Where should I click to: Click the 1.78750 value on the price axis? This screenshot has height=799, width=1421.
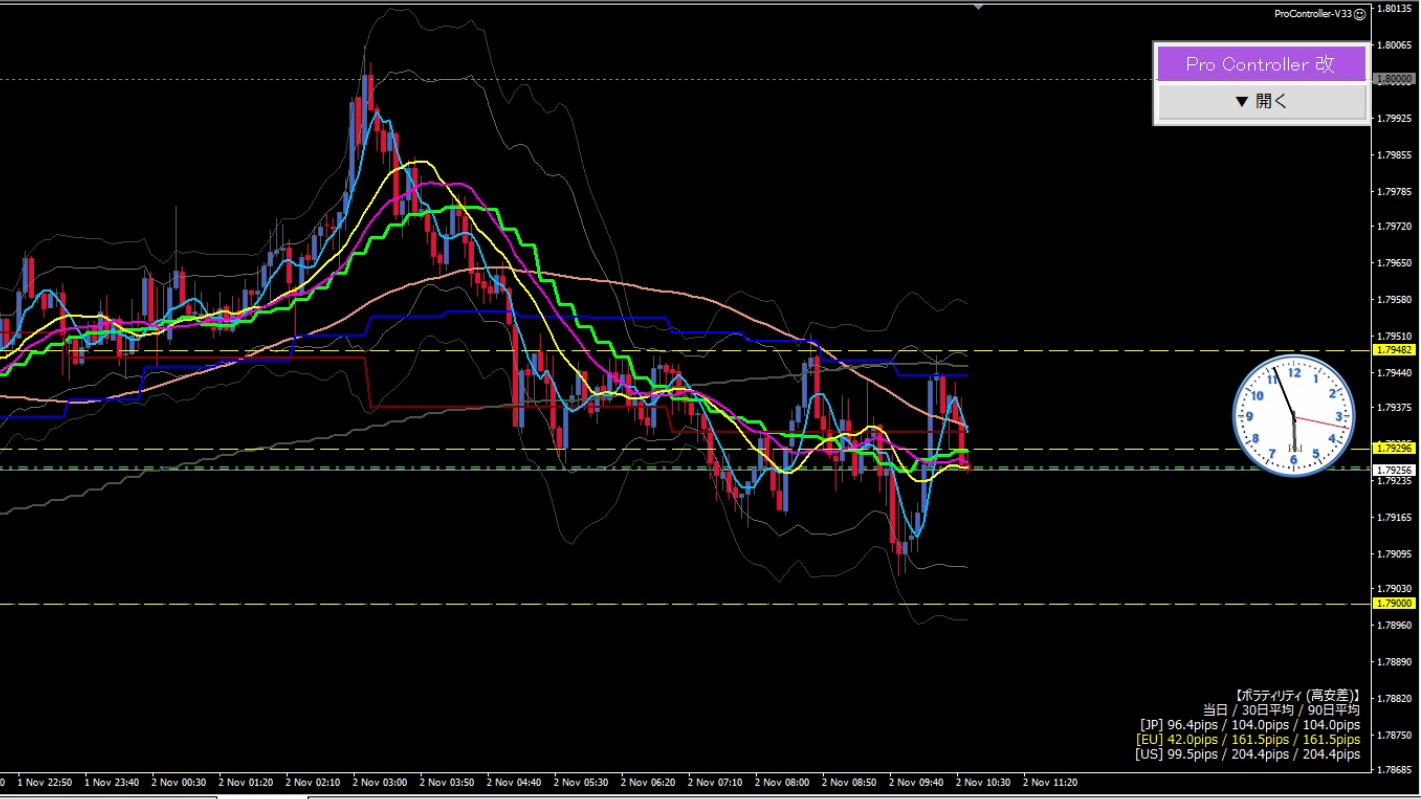pos(1394,734)
